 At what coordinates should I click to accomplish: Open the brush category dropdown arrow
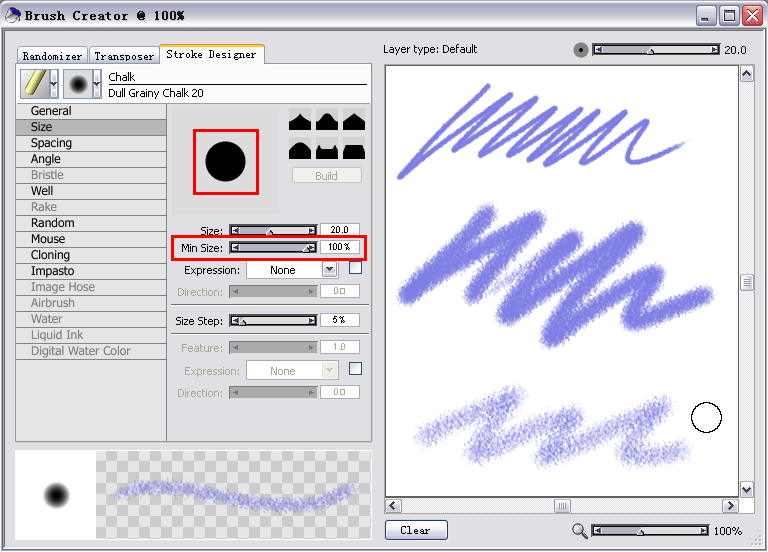pyautogui.click(x=54, y=85)
